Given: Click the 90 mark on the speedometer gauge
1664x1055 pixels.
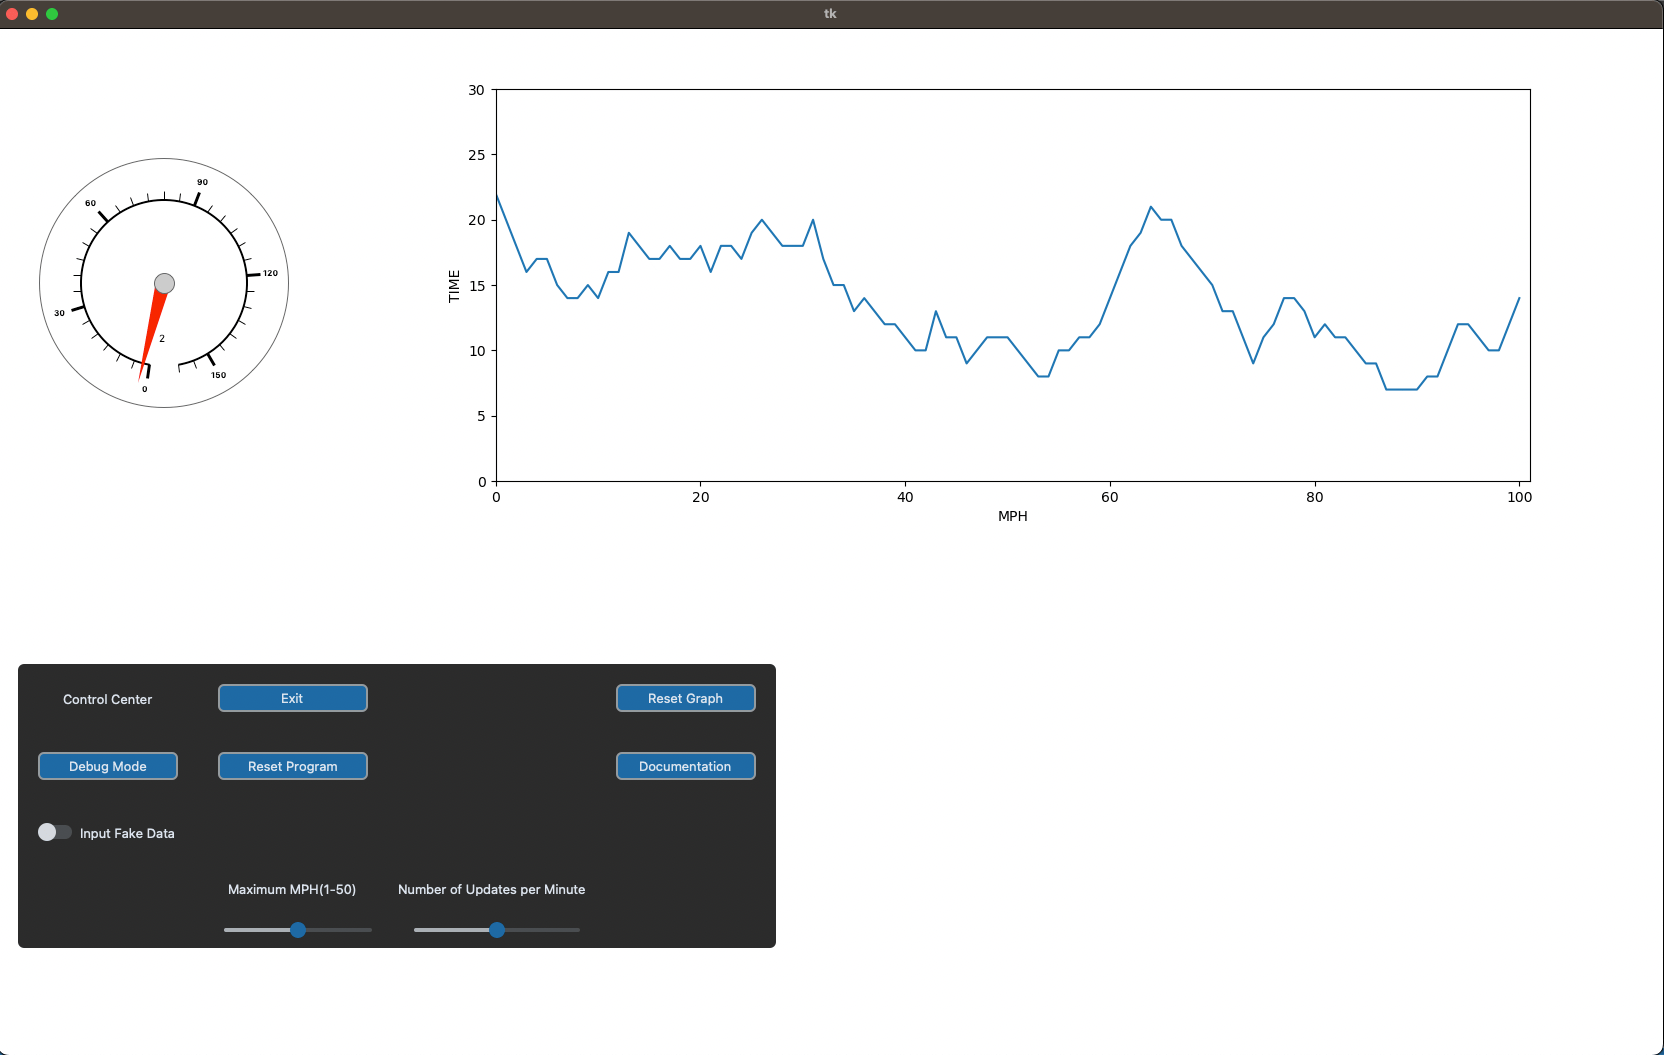Looking at the screenshot, I should point(203,183).
